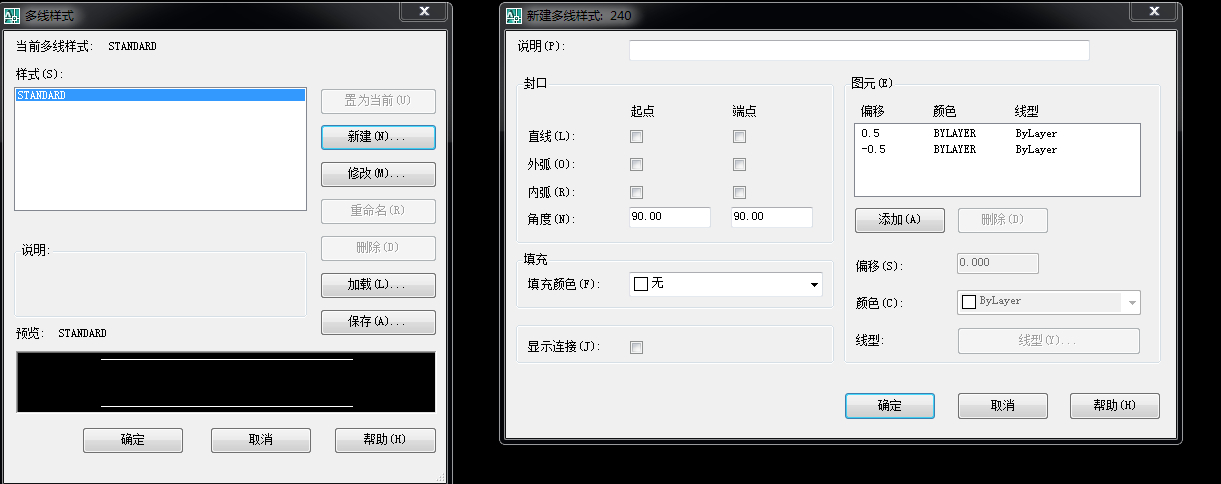The image size is (1221, 484).
Task: Click the AutoCAD icon in 新建多线样式 title bar
Action: pyautogui.click(x=514, y=16)
